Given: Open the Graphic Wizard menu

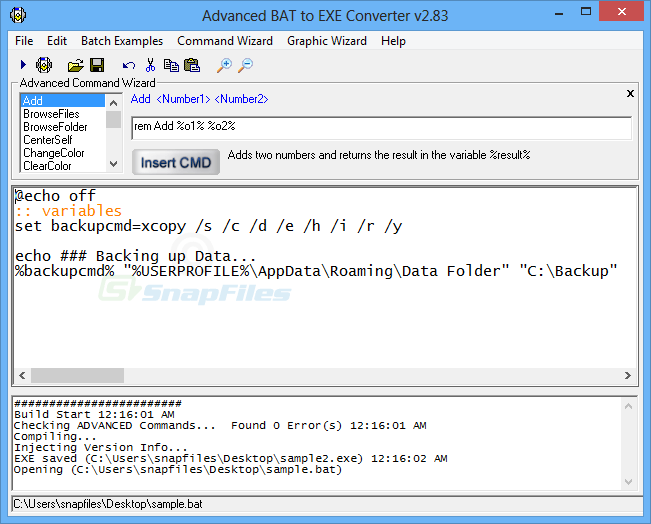Looking at the screenshot, I should point(327,41).
